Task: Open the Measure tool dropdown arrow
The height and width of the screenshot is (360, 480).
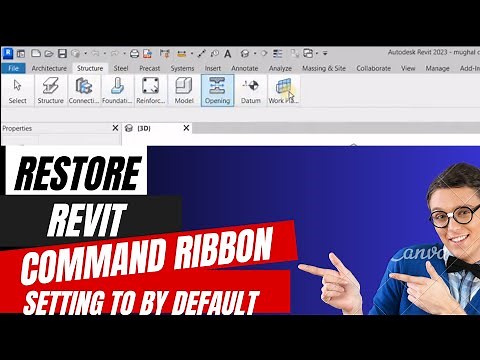Action: (192, 53)
